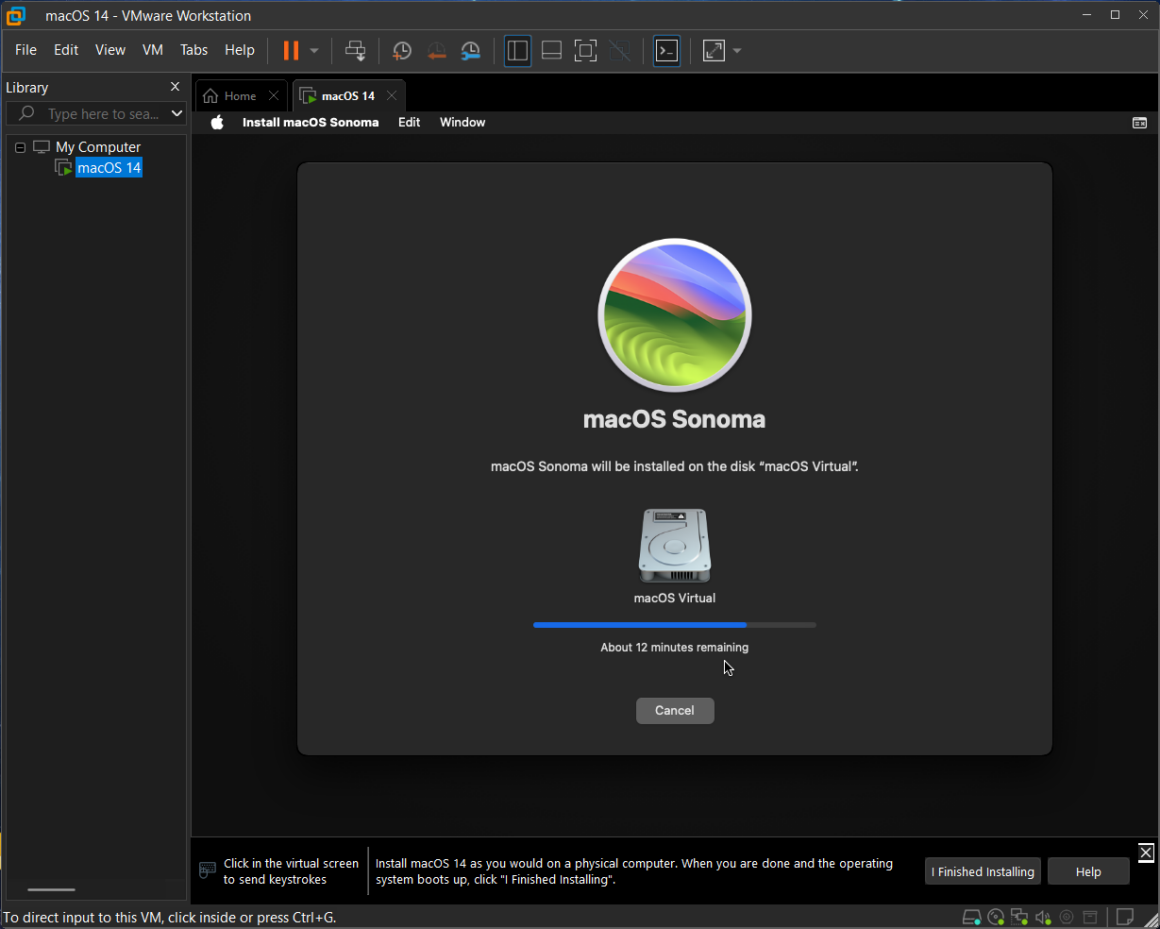Click the stretch guest display icon
The height and width of the screenshot is (929, 1160).
pyautogui.click(x=713, y=50)
